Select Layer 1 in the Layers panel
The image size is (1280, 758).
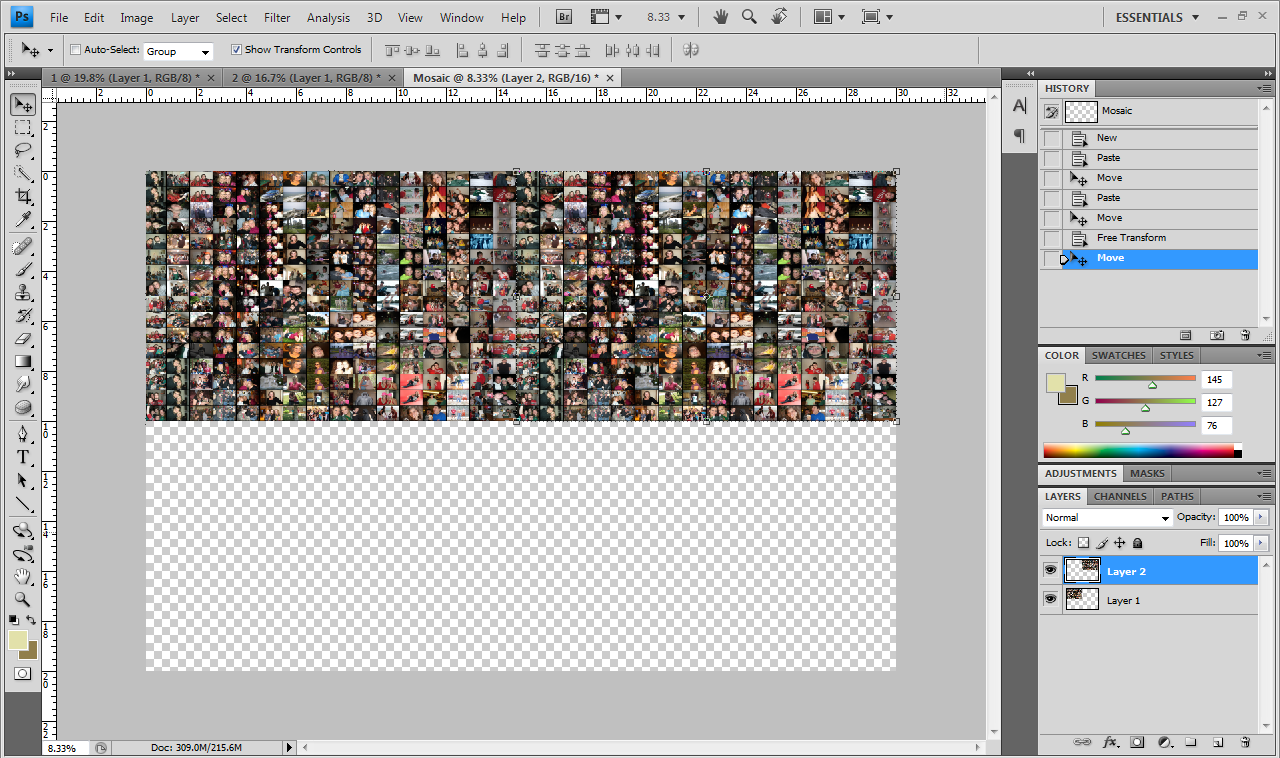click(x=1149, y=600)
